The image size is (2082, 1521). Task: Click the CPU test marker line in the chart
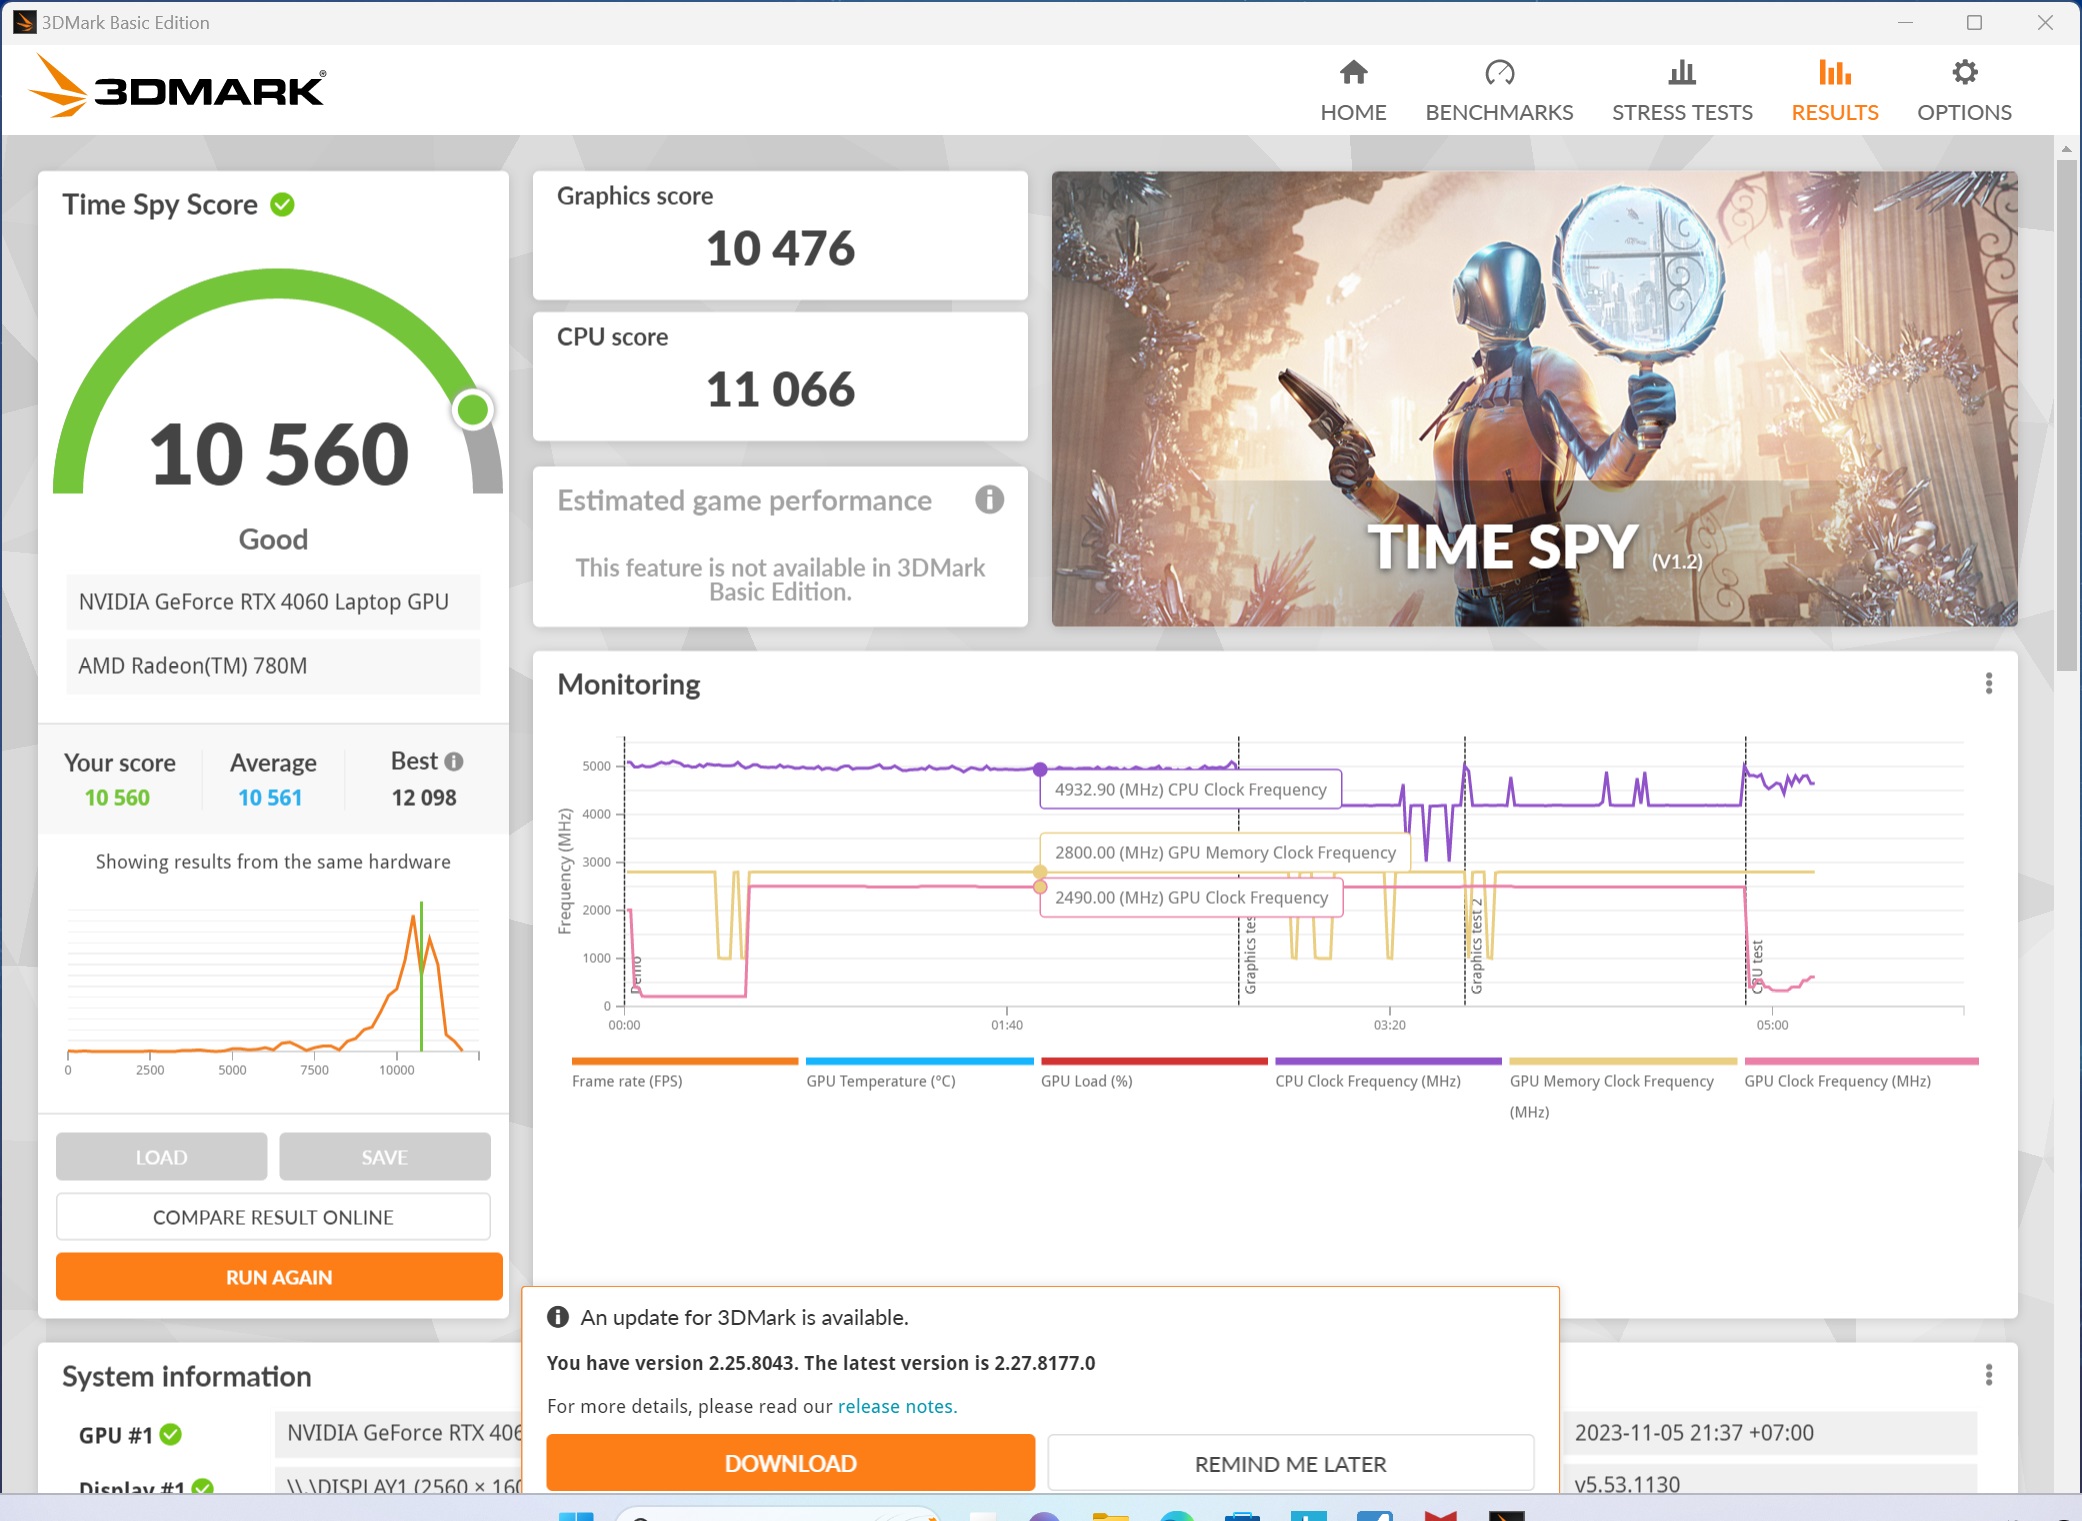1746,870
